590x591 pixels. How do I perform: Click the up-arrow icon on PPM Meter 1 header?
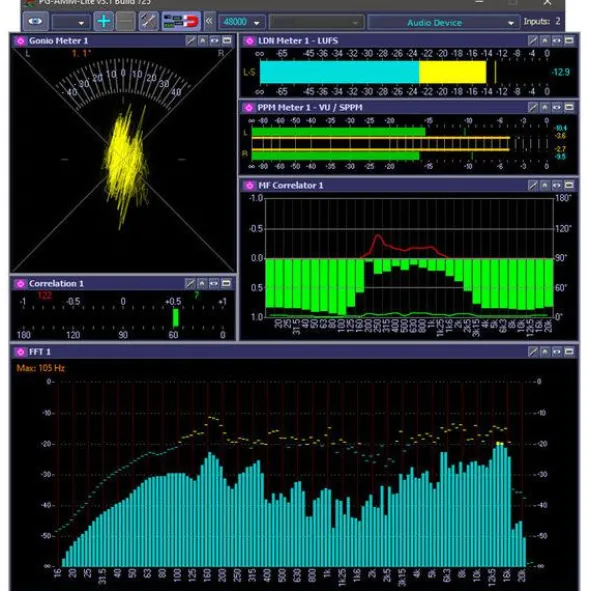tap(544, 108)
